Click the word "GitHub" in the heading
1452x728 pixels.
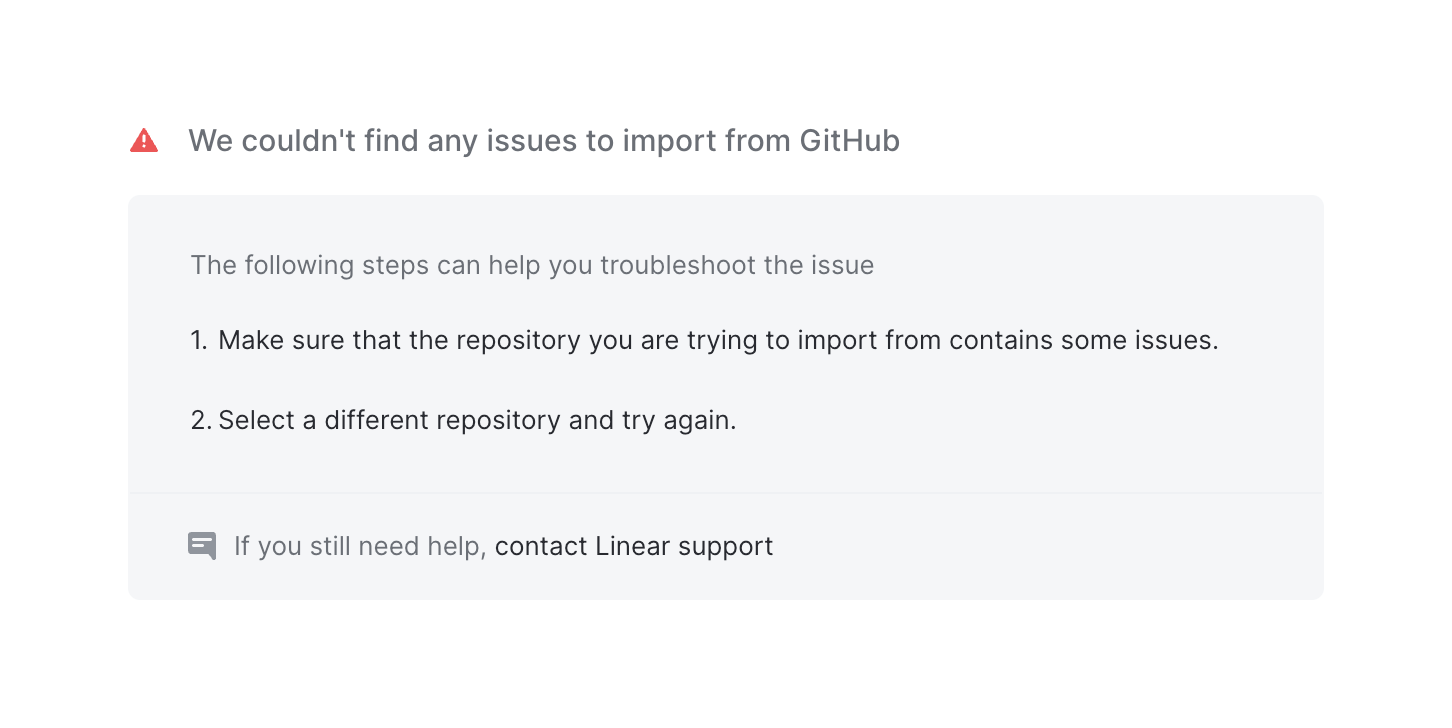(849, 141)
